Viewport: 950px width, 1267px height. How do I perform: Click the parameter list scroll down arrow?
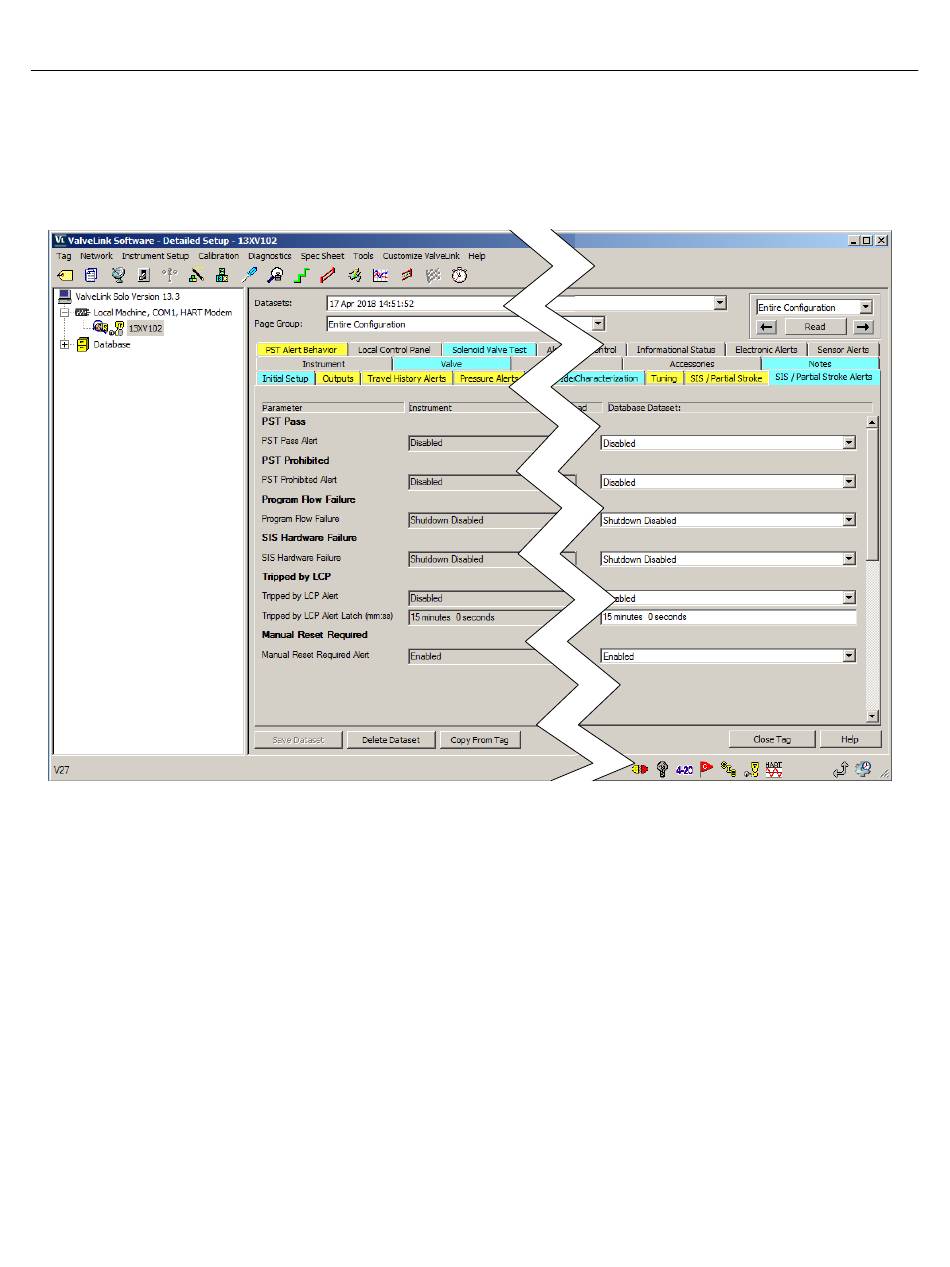pos(872,716)
